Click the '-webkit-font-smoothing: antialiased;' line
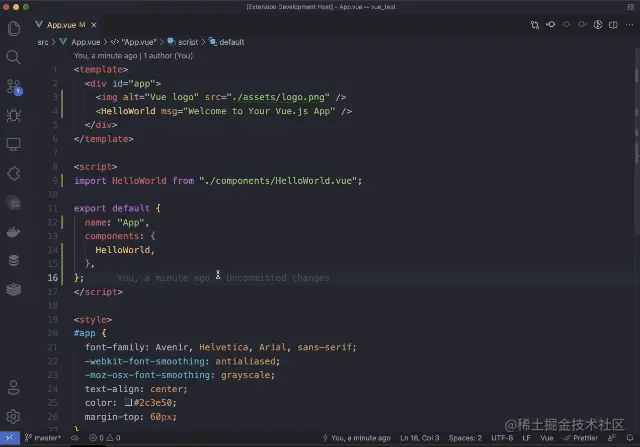This screenshot has width=640, height=447. pyautogui.click(x=182, y=361)
